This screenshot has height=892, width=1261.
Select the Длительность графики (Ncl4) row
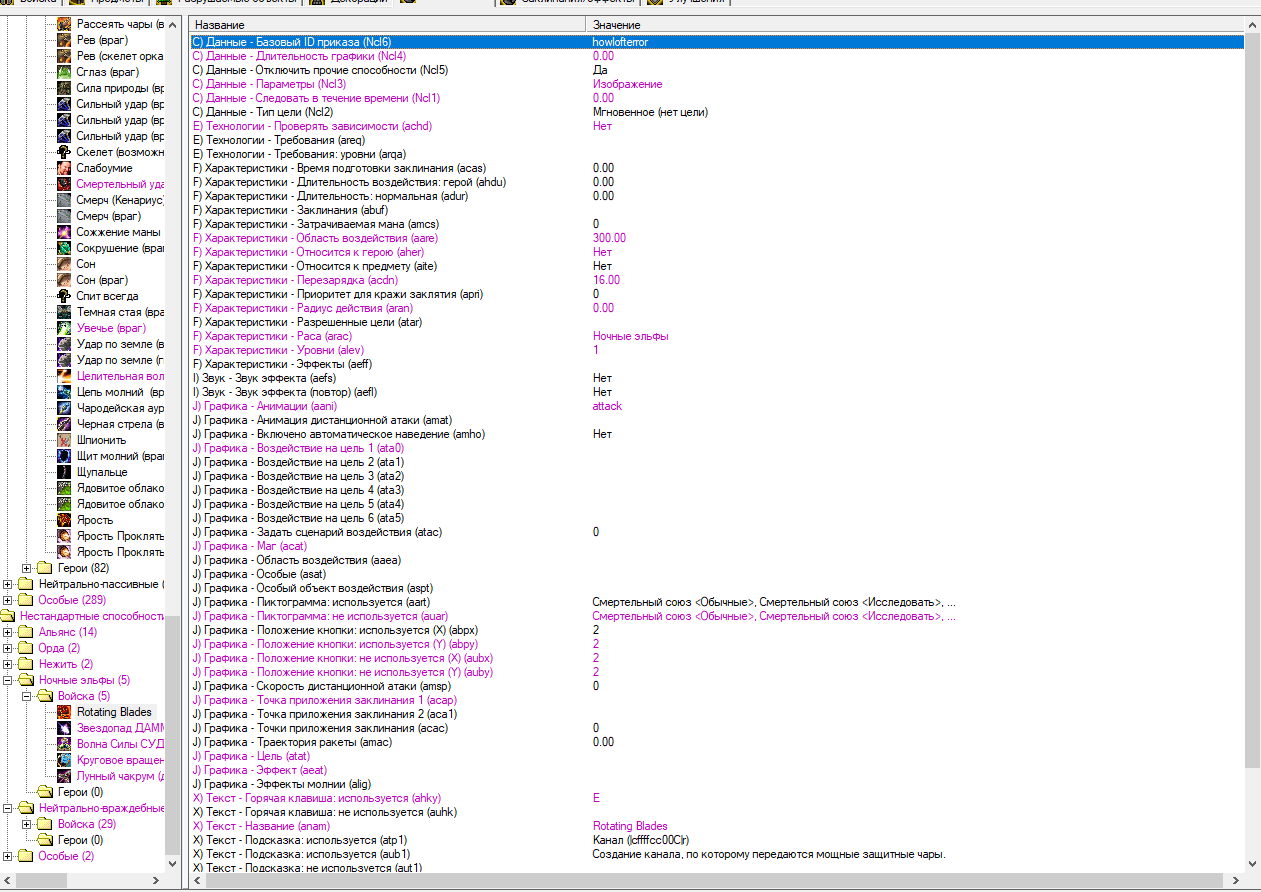pyautogui.click(x=717, y=56)
